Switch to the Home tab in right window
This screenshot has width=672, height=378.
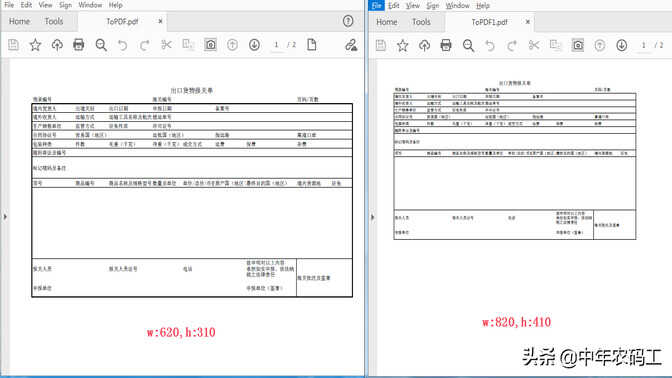click(x=387, y=22)
